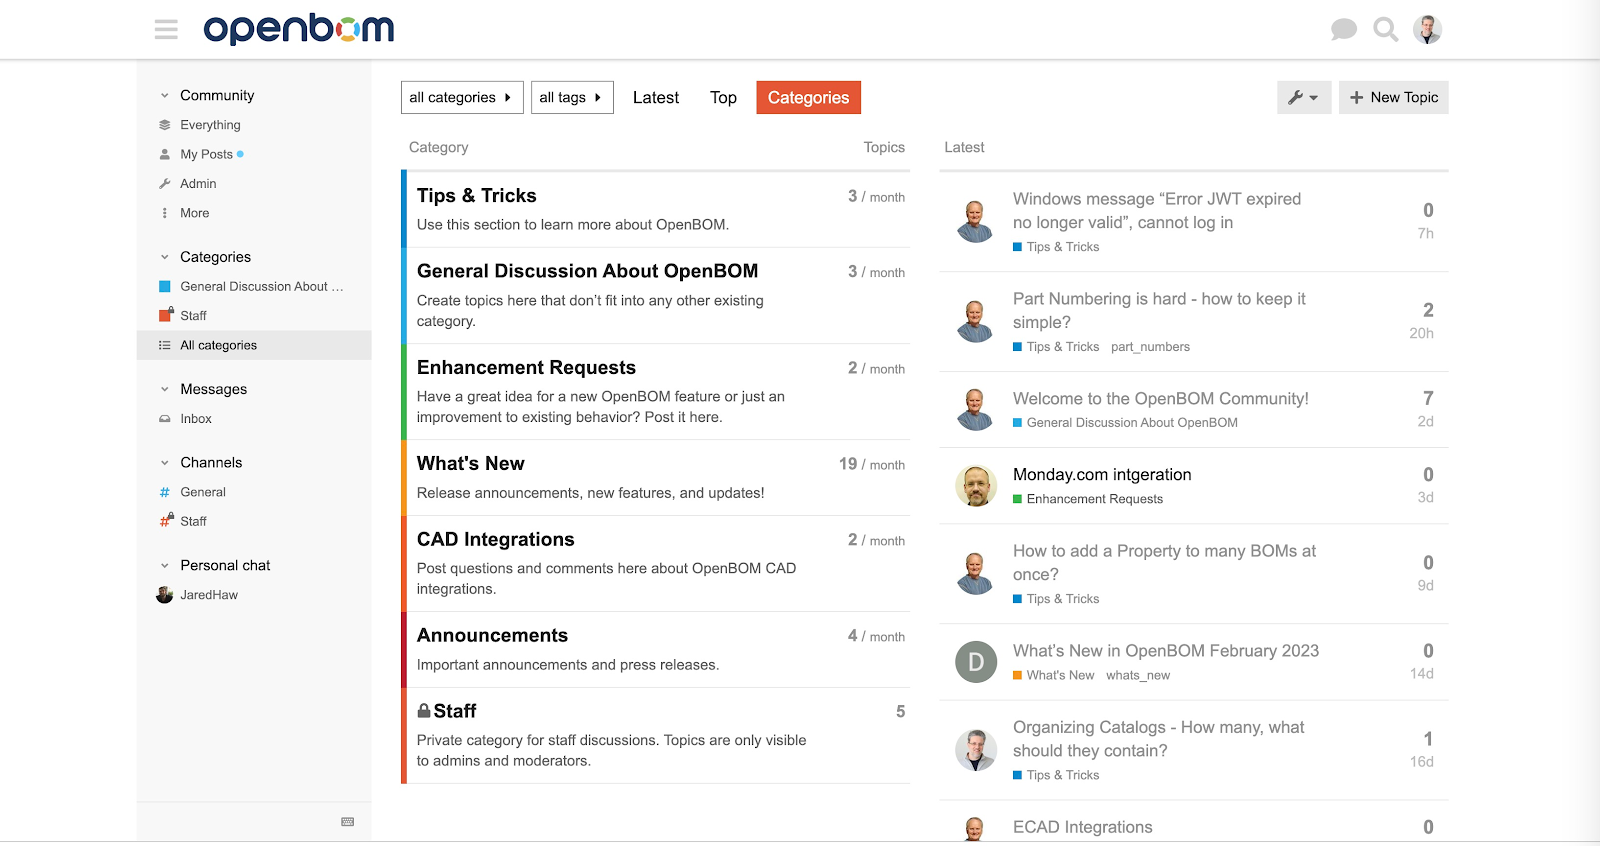Open Part Numbering is hard topic
The height and width of the screenshot is (846, 1600).
(1159, 310)
